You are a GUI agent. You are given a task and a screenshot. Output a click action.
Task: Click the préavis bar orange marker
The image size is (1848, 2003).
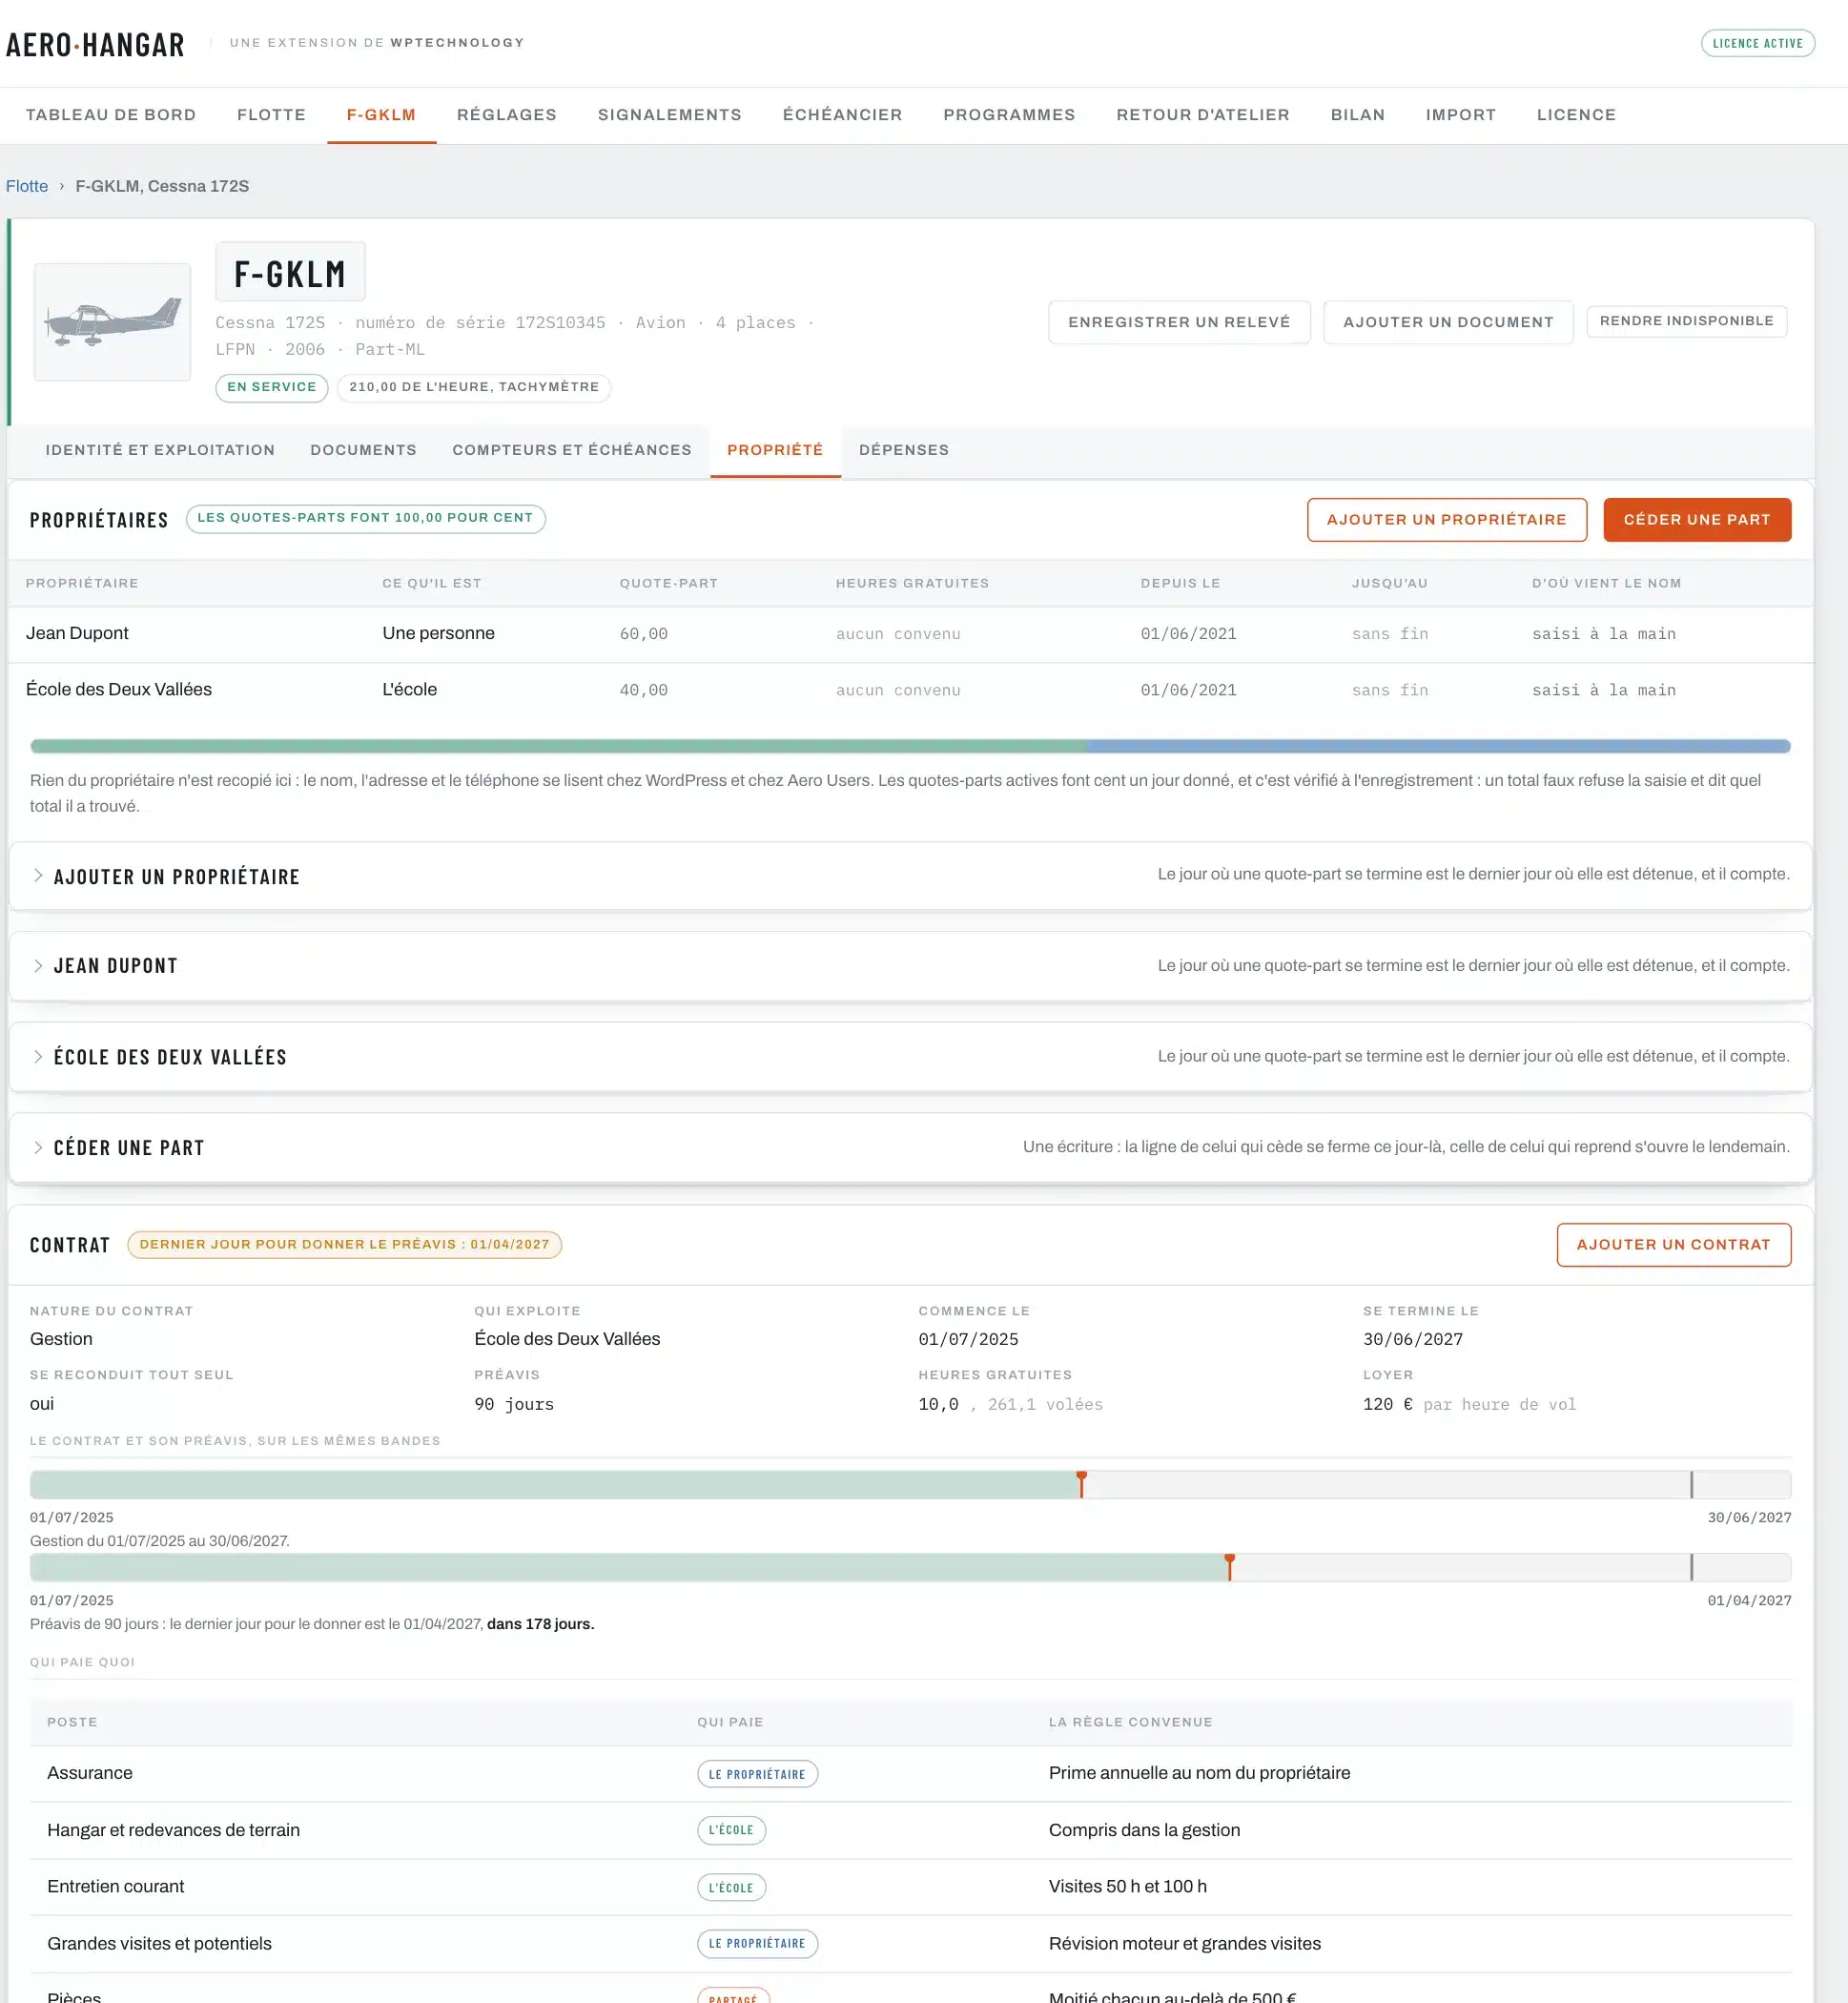pyautogui.click(x=1229, y=1567)
